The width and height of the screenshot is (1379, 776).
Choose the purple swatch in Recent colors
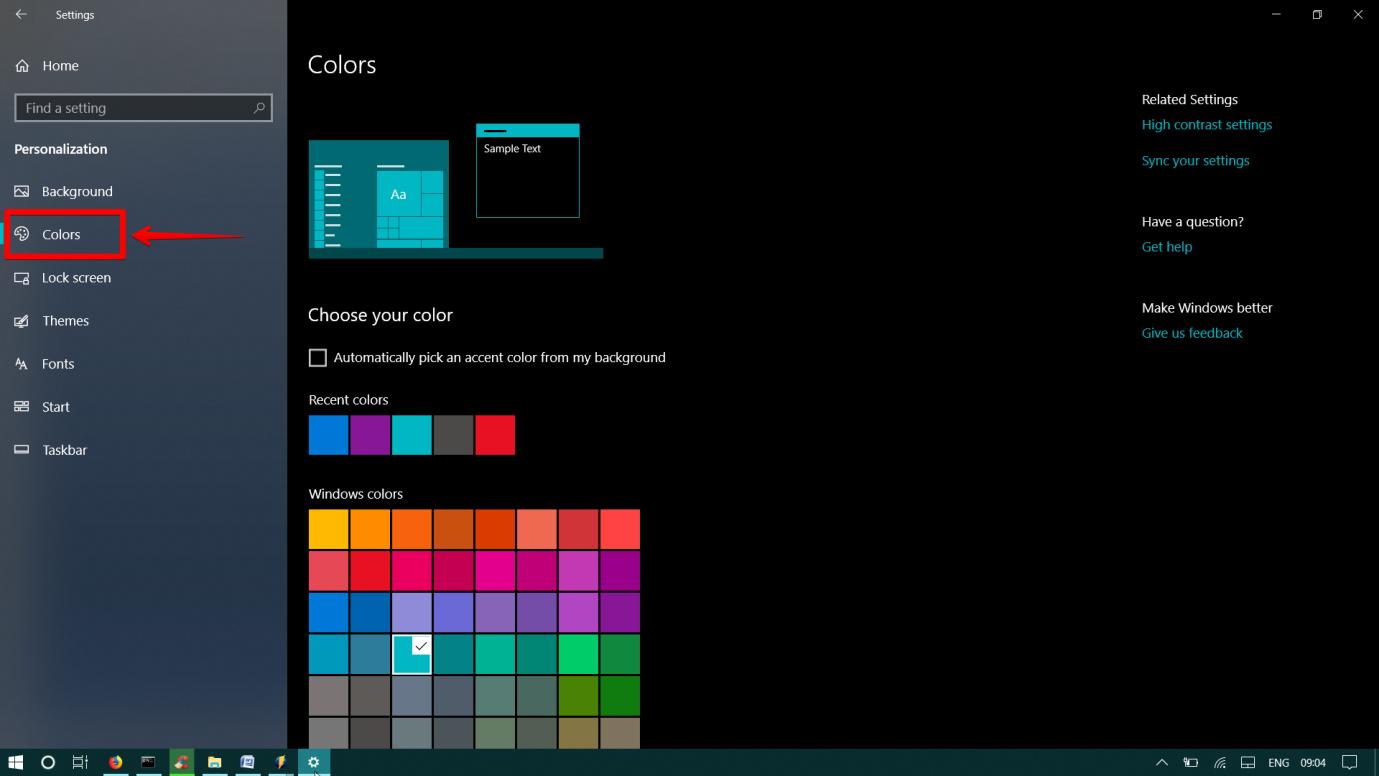pyautogui.click(x=370, y=435)
